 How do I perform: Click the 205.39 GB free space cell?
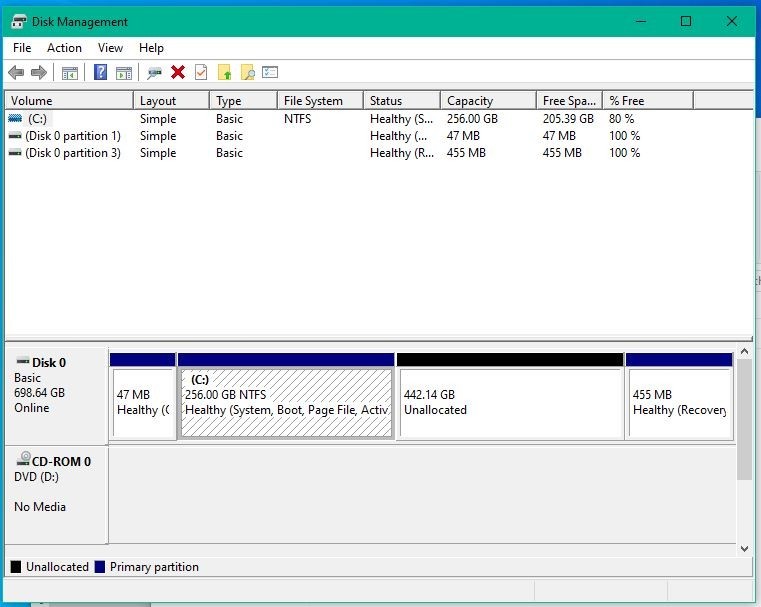pyautogui.click(x=568, y=119)
